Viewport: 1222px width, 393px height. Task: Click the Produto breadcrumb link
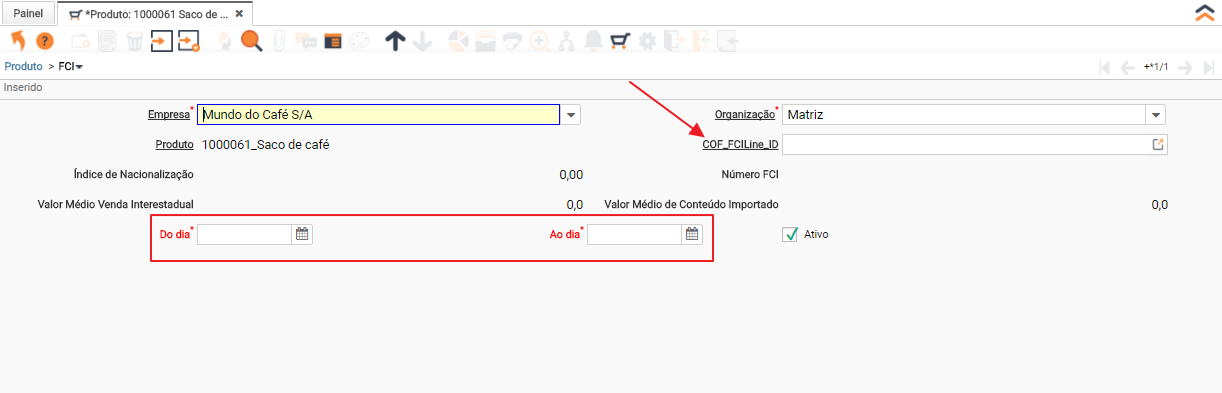click(x=23, y=66)
